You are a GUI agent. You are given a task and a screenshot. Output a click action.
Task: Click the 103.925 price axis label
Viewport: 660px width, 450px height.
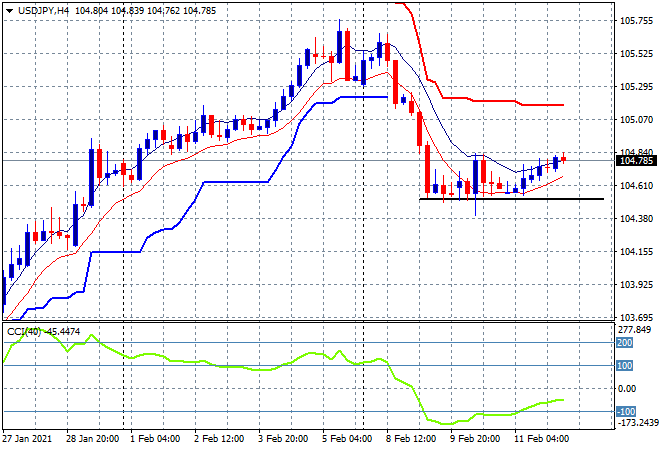(636, 285)
